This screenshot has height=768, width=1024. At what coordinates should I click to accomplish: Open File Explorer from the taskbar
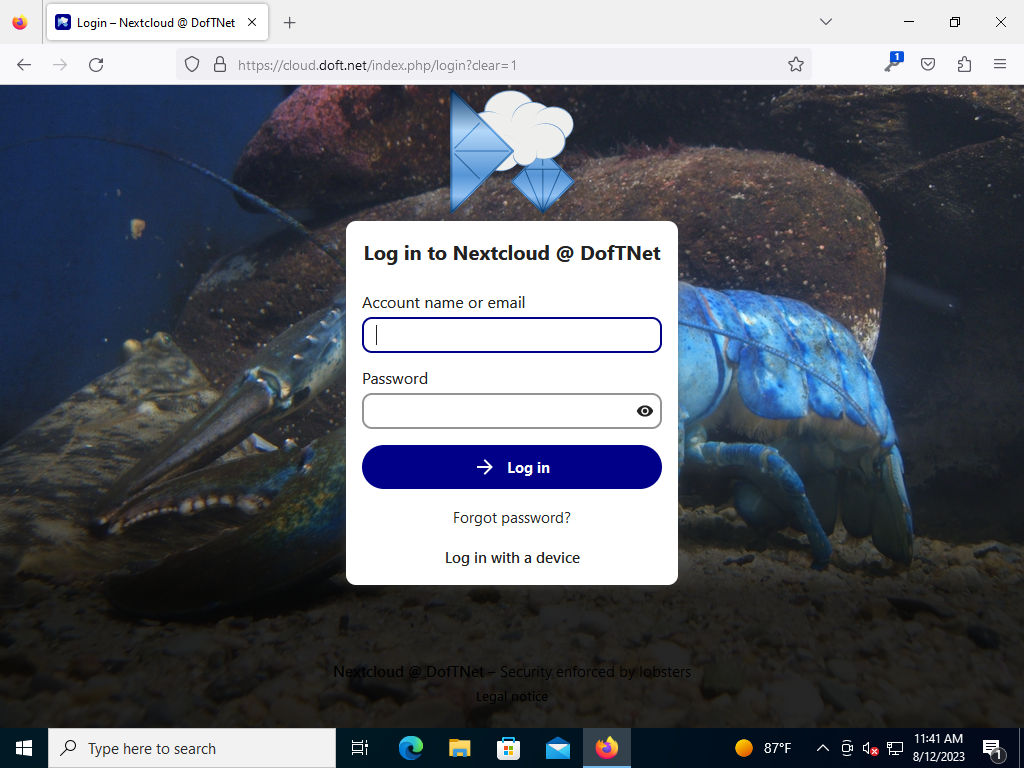[460, 748]
